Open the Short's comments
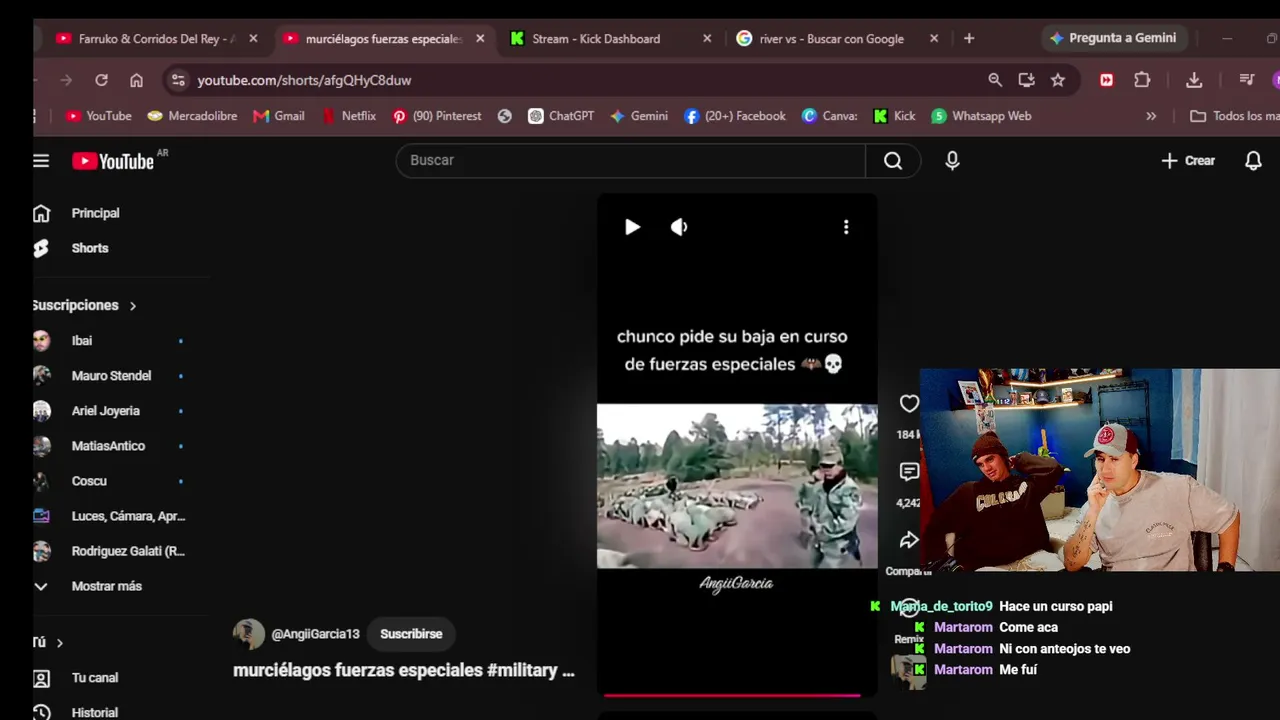Image resolution: width=1280 pixels, height=720 pixels. (x=909, y=471)
